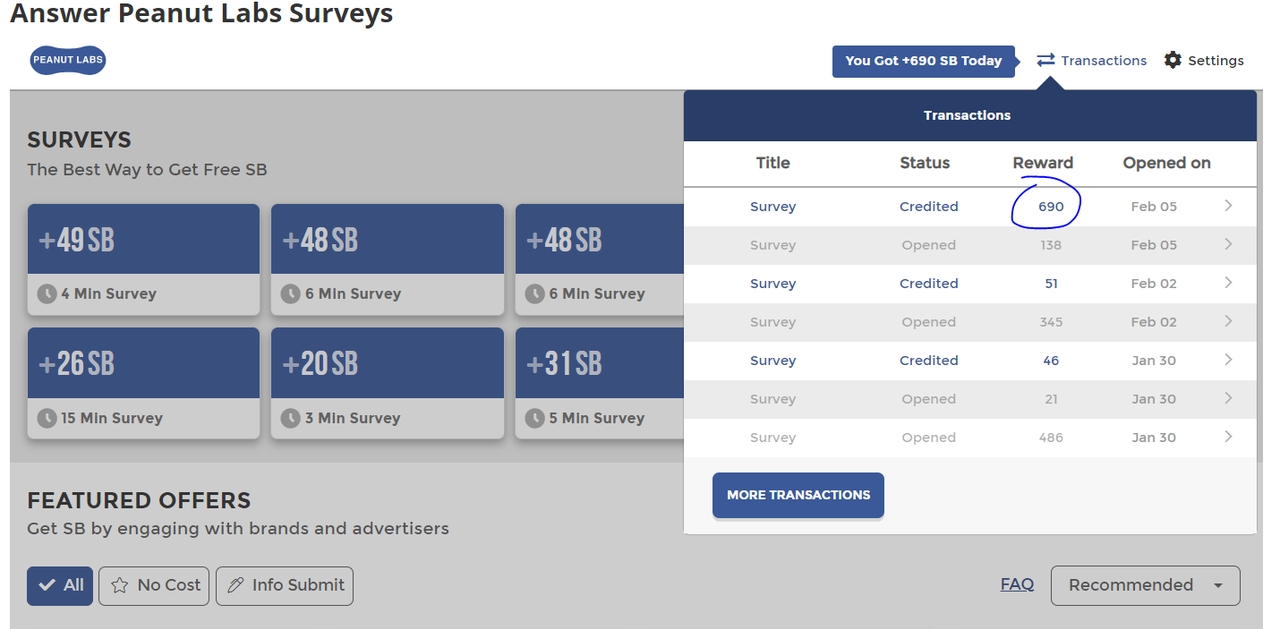Open the Settings menu
The image size is (1280, 629).
coord(1204,60)
